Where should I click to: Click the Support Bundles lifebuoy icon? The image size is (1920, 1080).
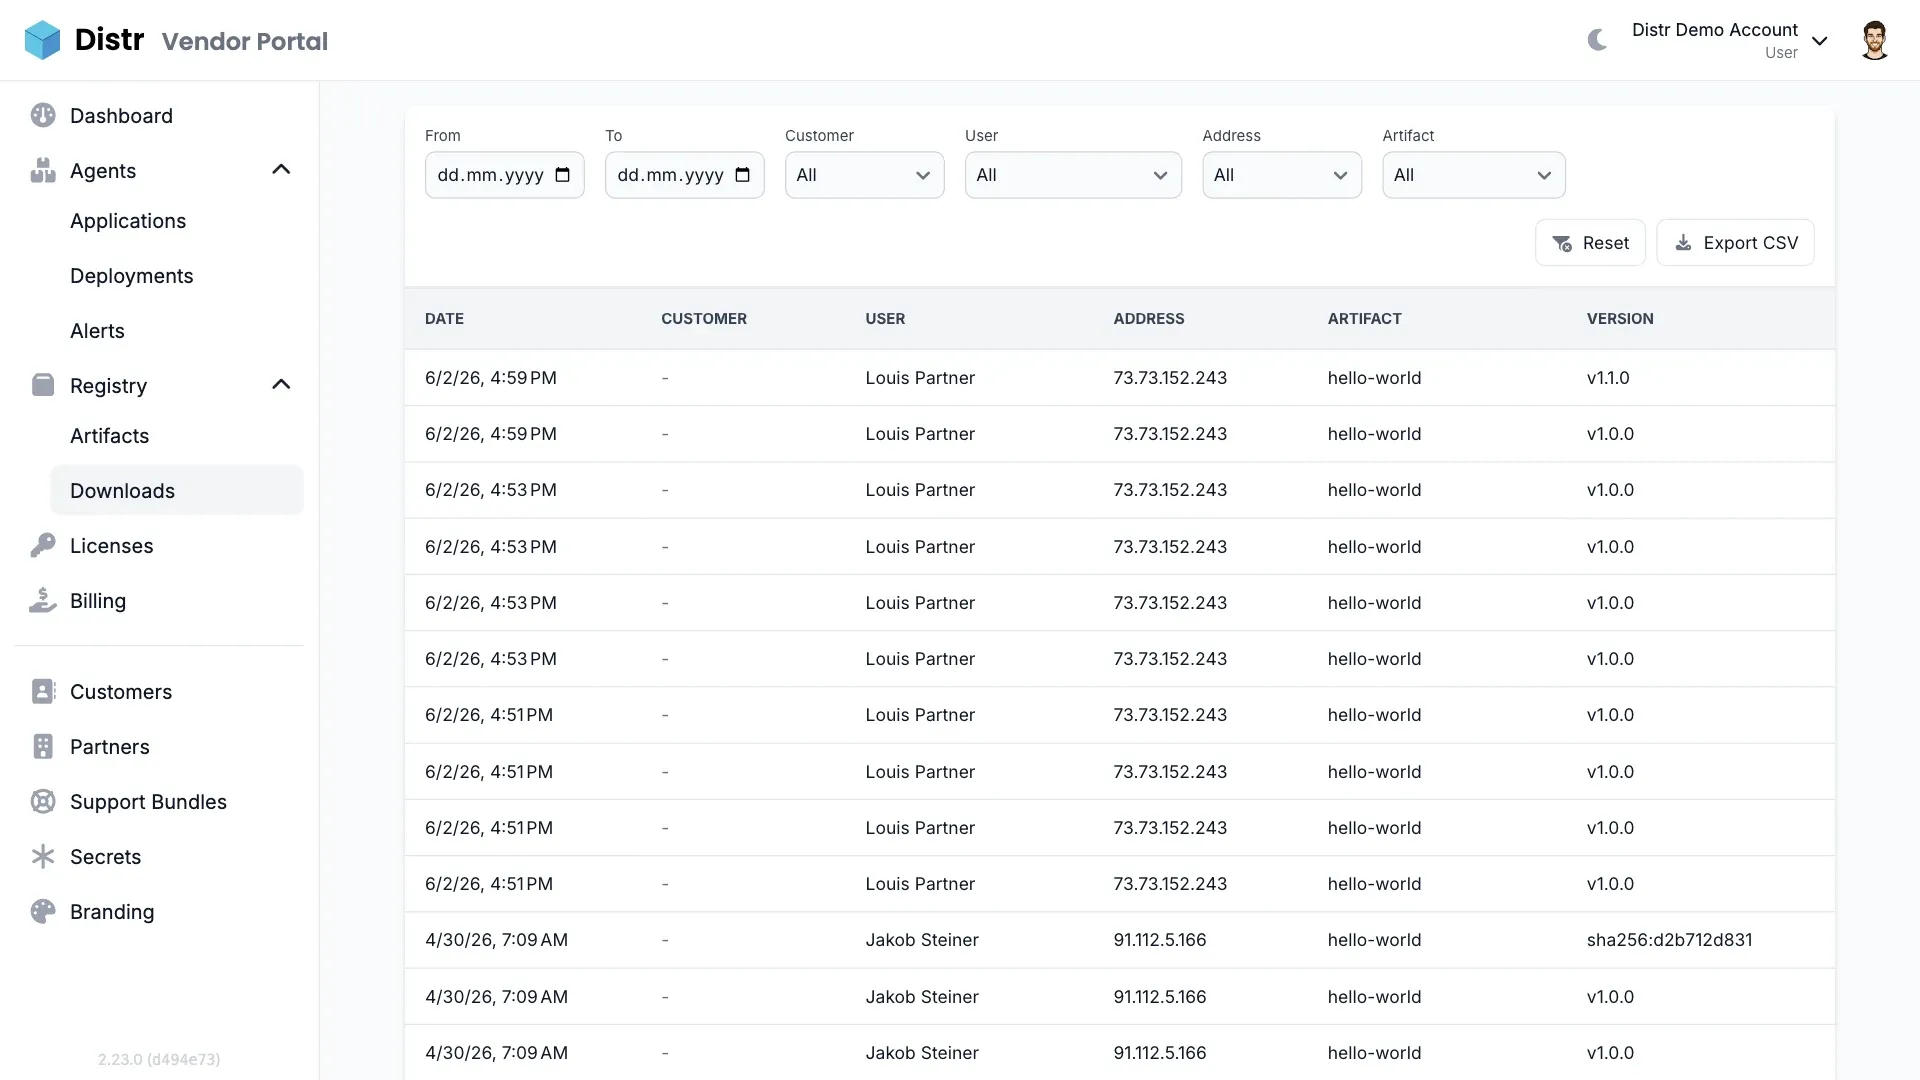43,801
